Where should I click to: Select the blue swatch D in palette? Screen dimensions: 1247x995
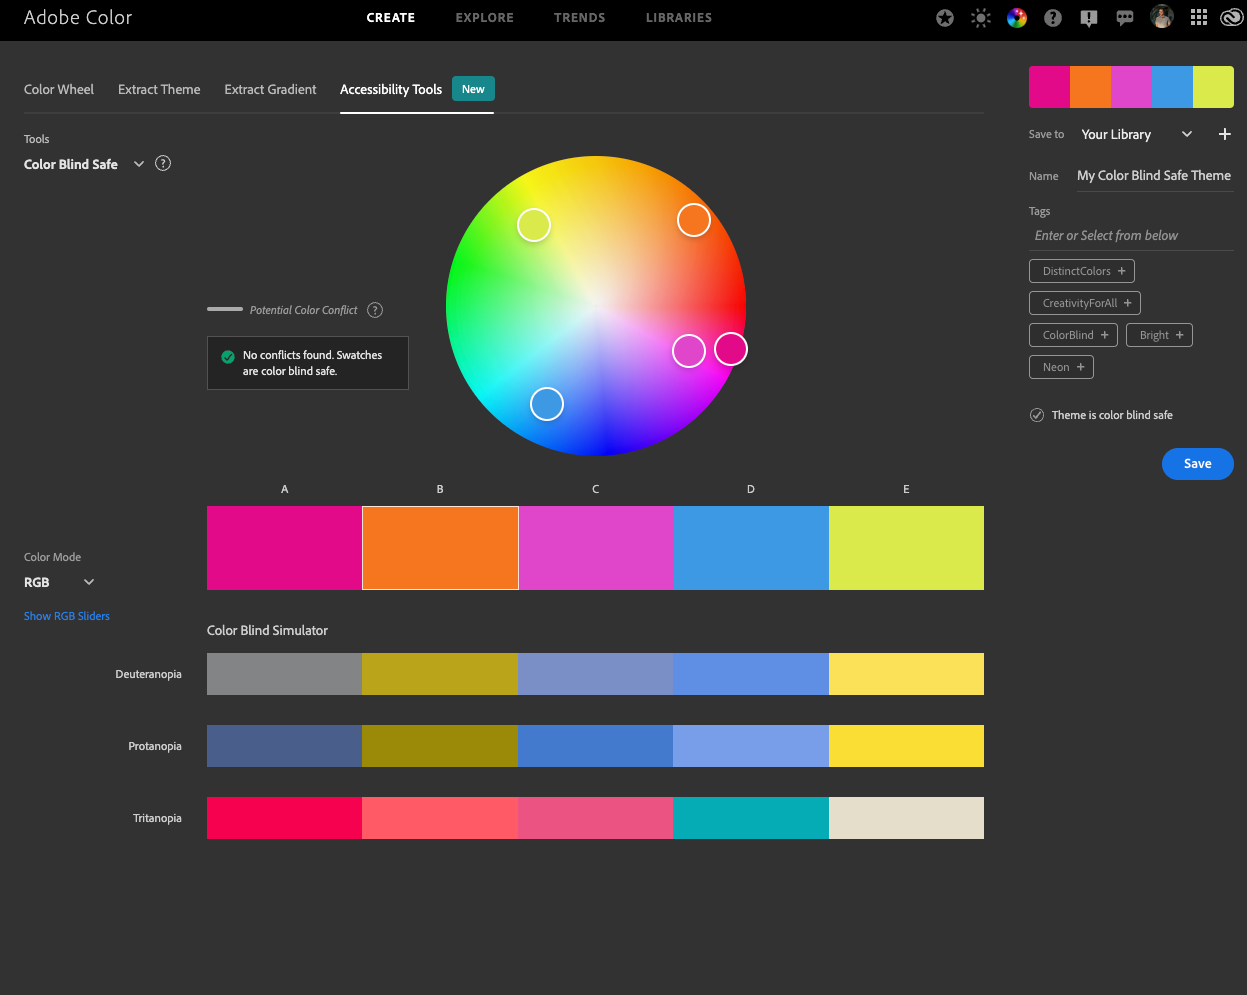[x=751, y=548]
